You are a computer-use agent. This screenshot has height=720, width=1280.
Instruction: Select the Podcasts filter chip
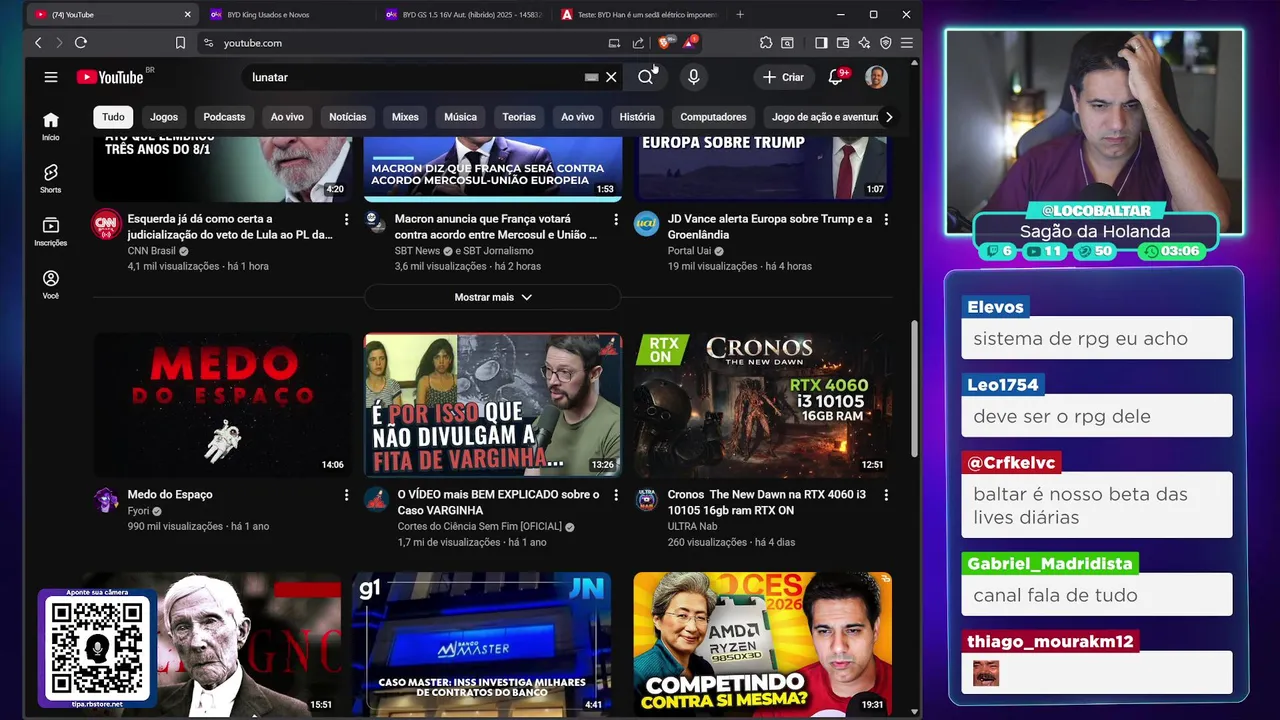[x=224, y=117]
